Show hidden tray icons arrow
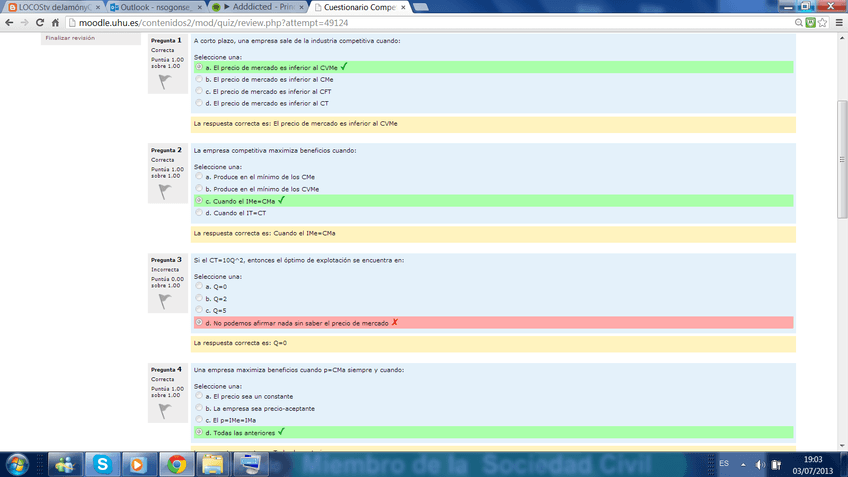This screenshot has width=848, height=477. 743,465
